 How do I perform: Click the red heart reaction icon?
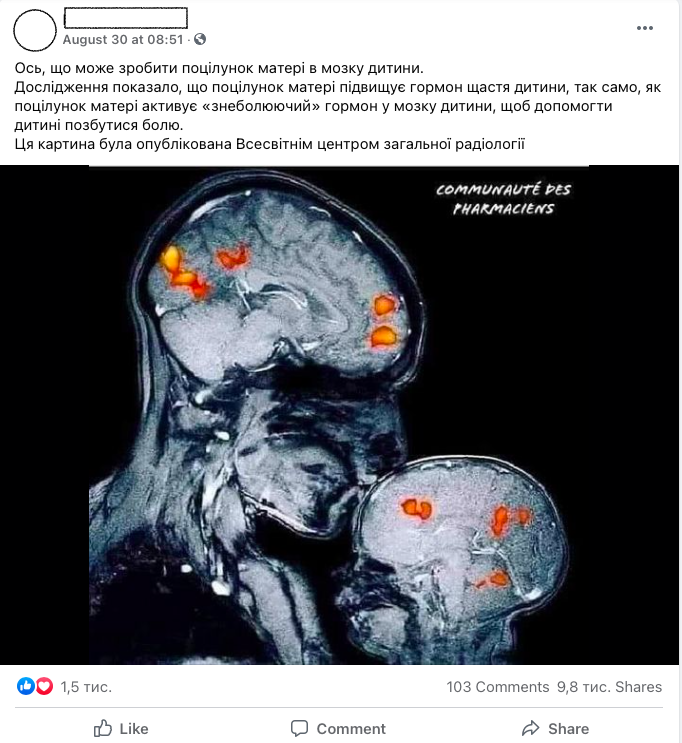pyautogui.click(x=44, y=686)
